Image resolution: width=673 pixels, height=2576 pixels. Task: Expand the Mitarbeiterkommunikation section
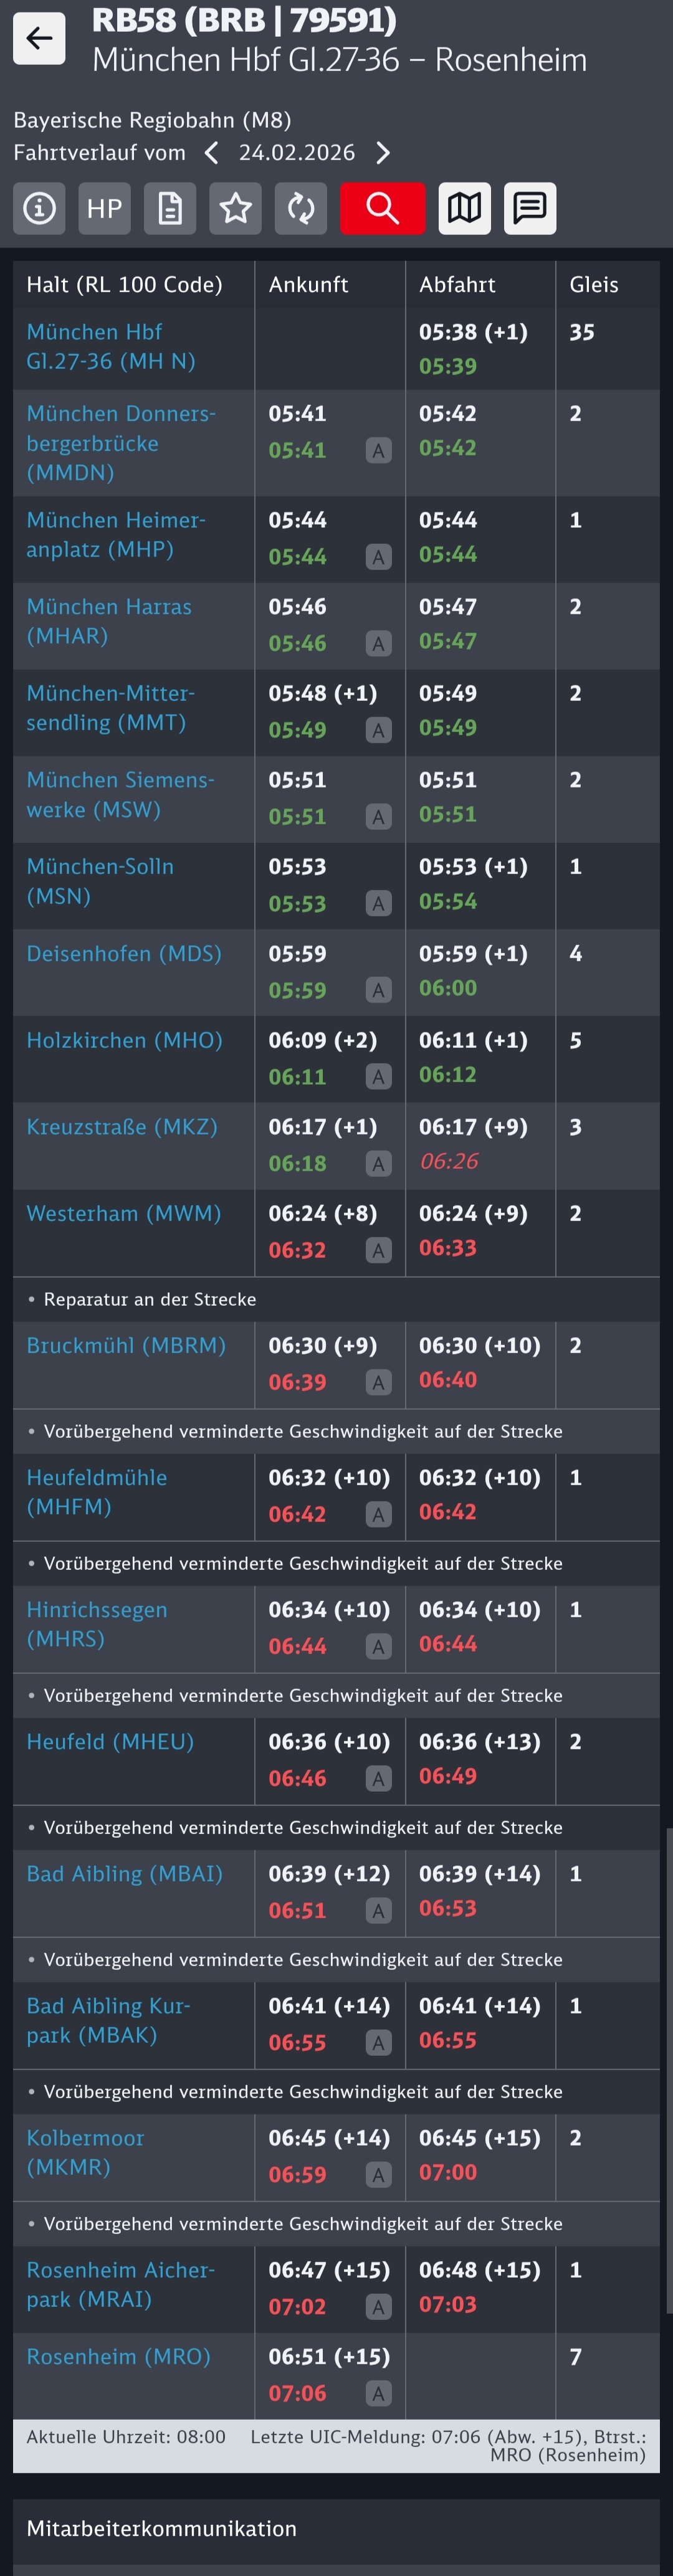(161, 2529)
